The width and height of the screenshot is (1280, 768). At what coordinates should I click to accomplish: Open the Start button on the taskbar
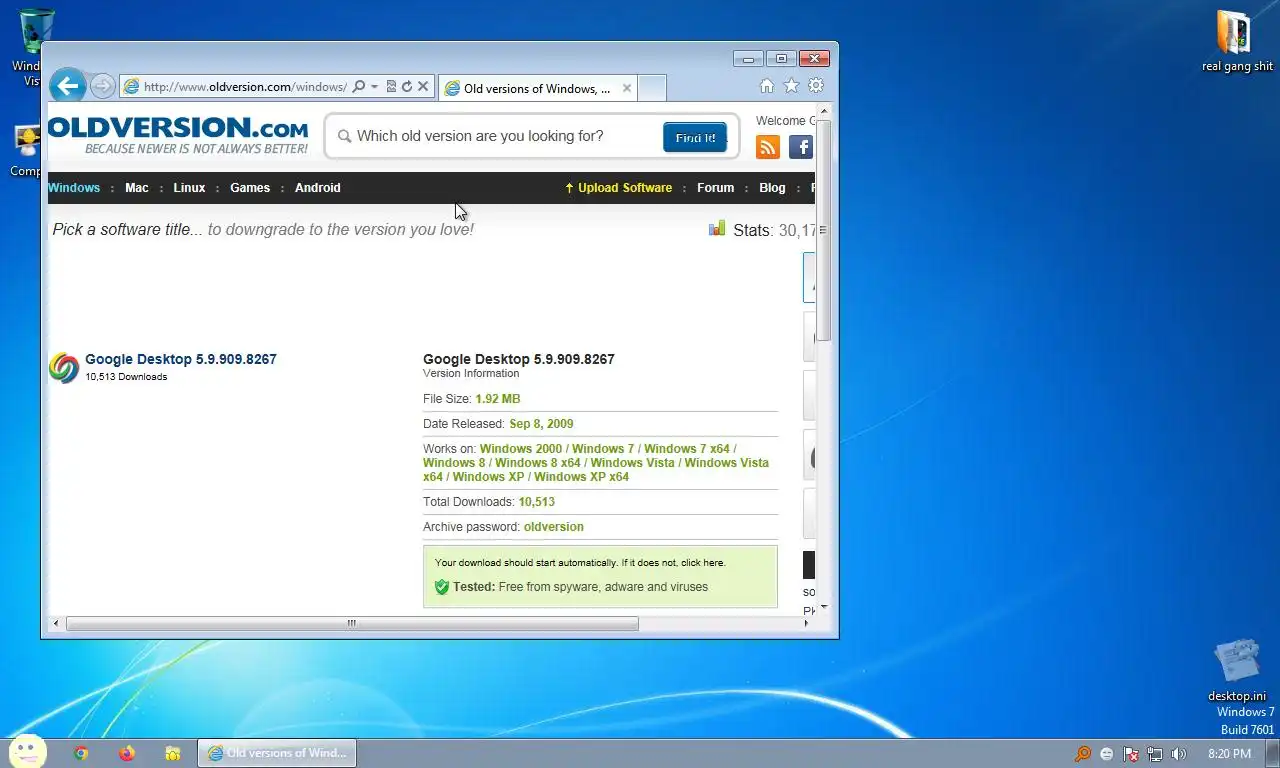tap(27, 753)
